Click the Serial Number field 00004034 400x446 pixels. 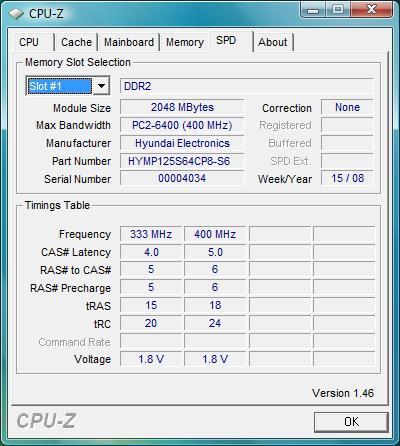(x=182, y=178)
